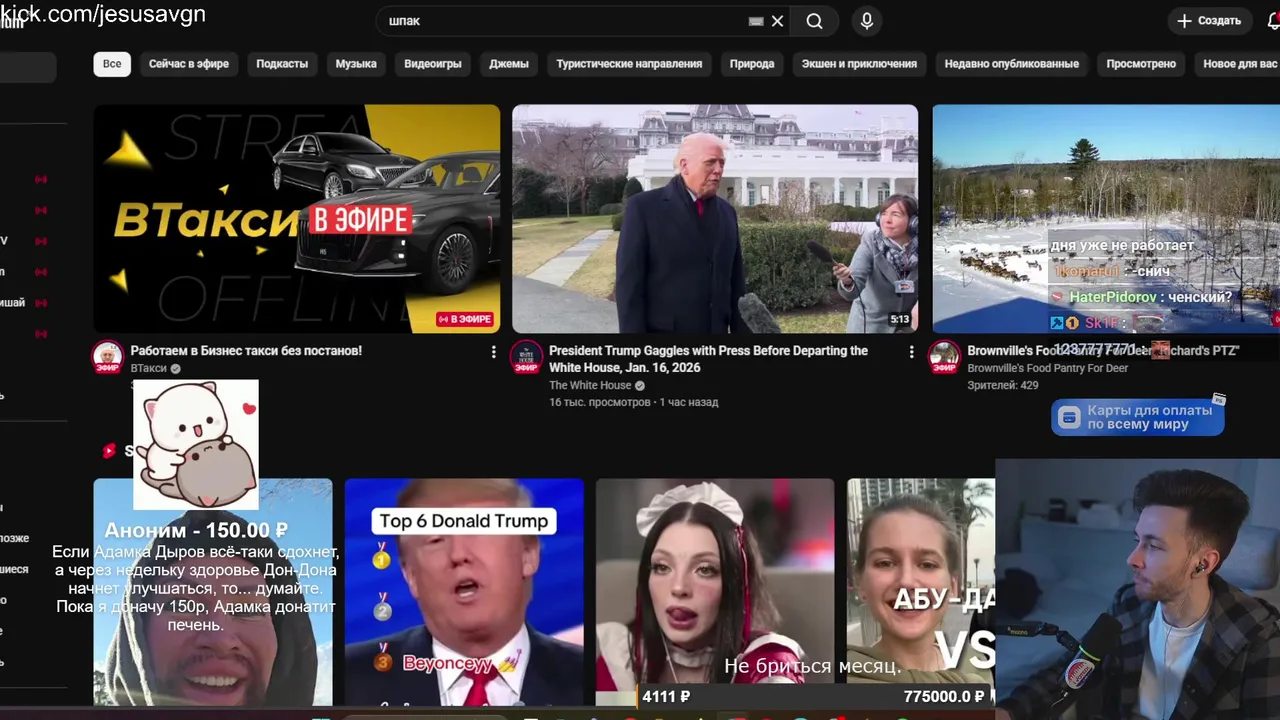Open options menu for Trump Gaggles video
The image size is (1280, 720).
tap(911, 352)
